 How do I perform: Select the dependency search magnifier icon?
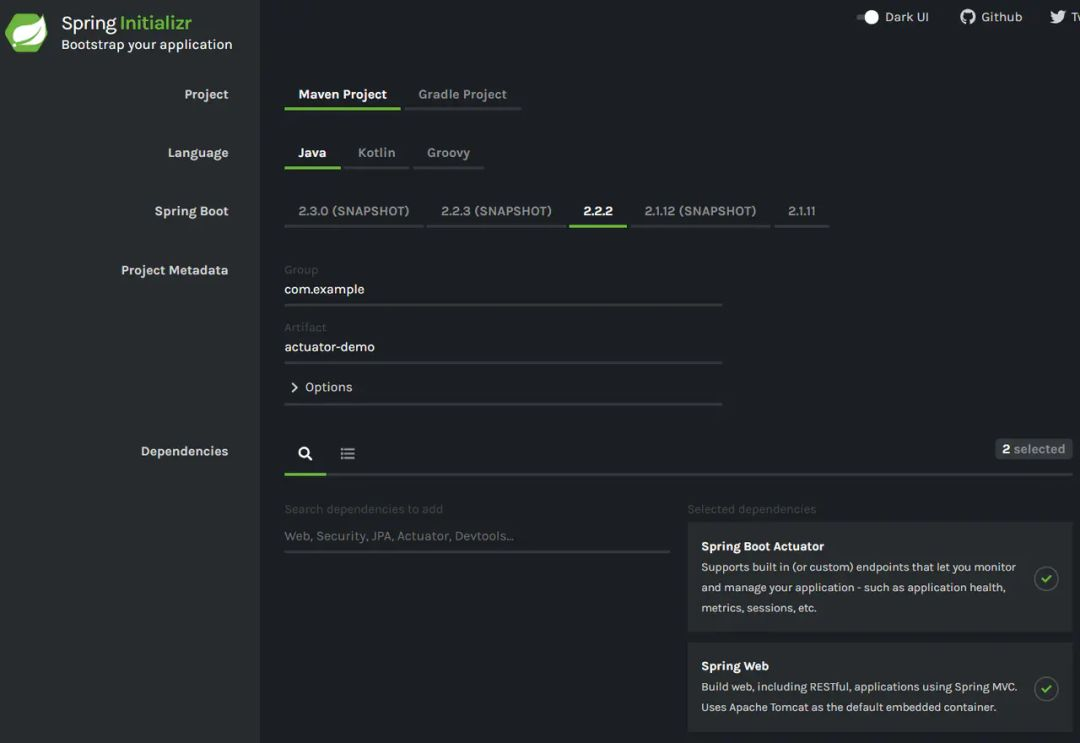305,453
